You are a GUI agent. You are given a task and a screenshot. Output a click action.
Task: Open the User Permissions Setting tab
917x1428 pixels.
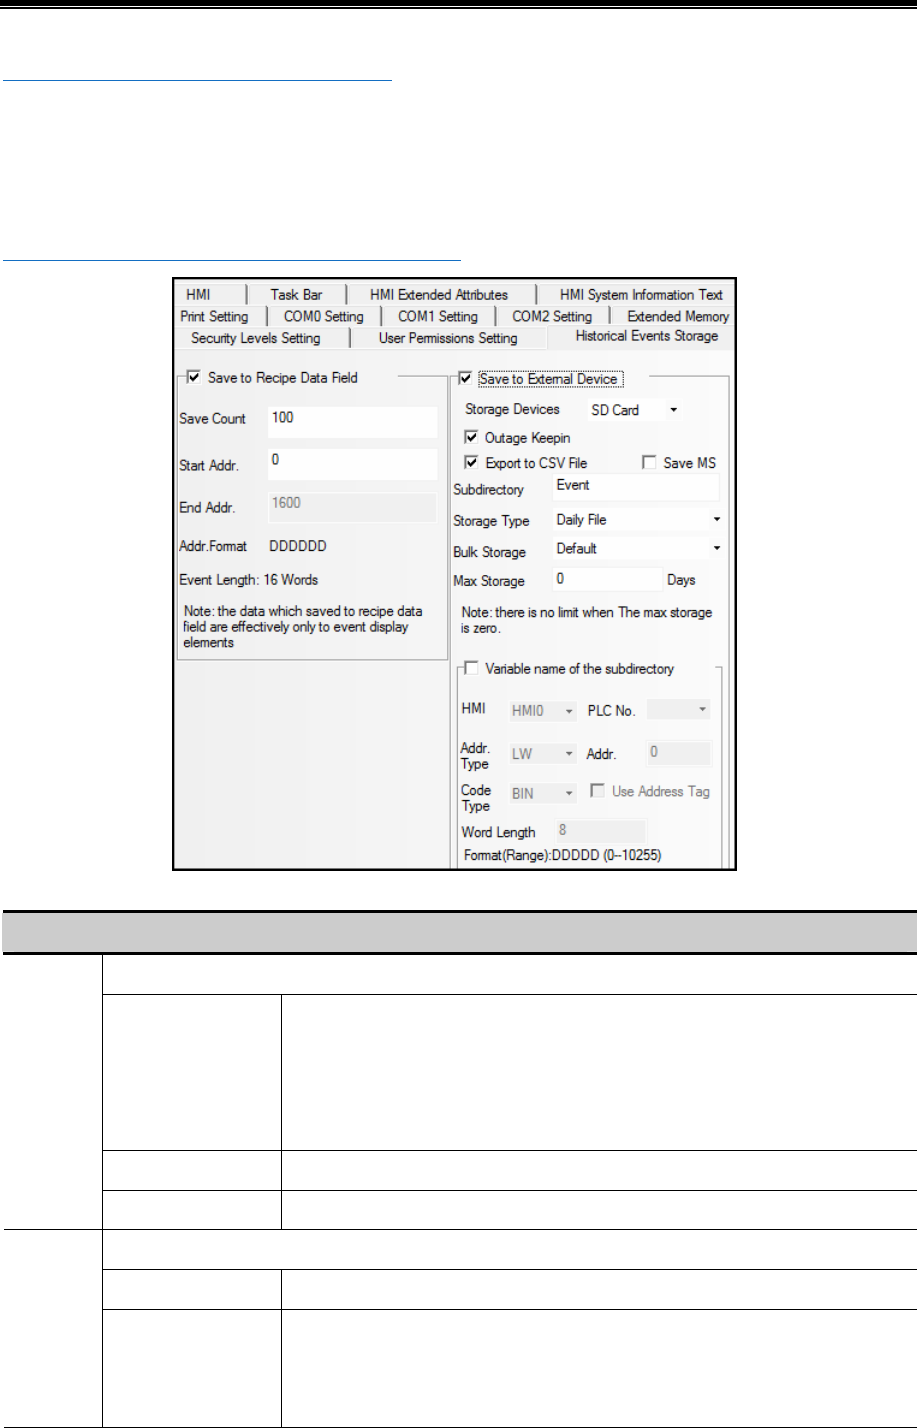pos(448,338)
